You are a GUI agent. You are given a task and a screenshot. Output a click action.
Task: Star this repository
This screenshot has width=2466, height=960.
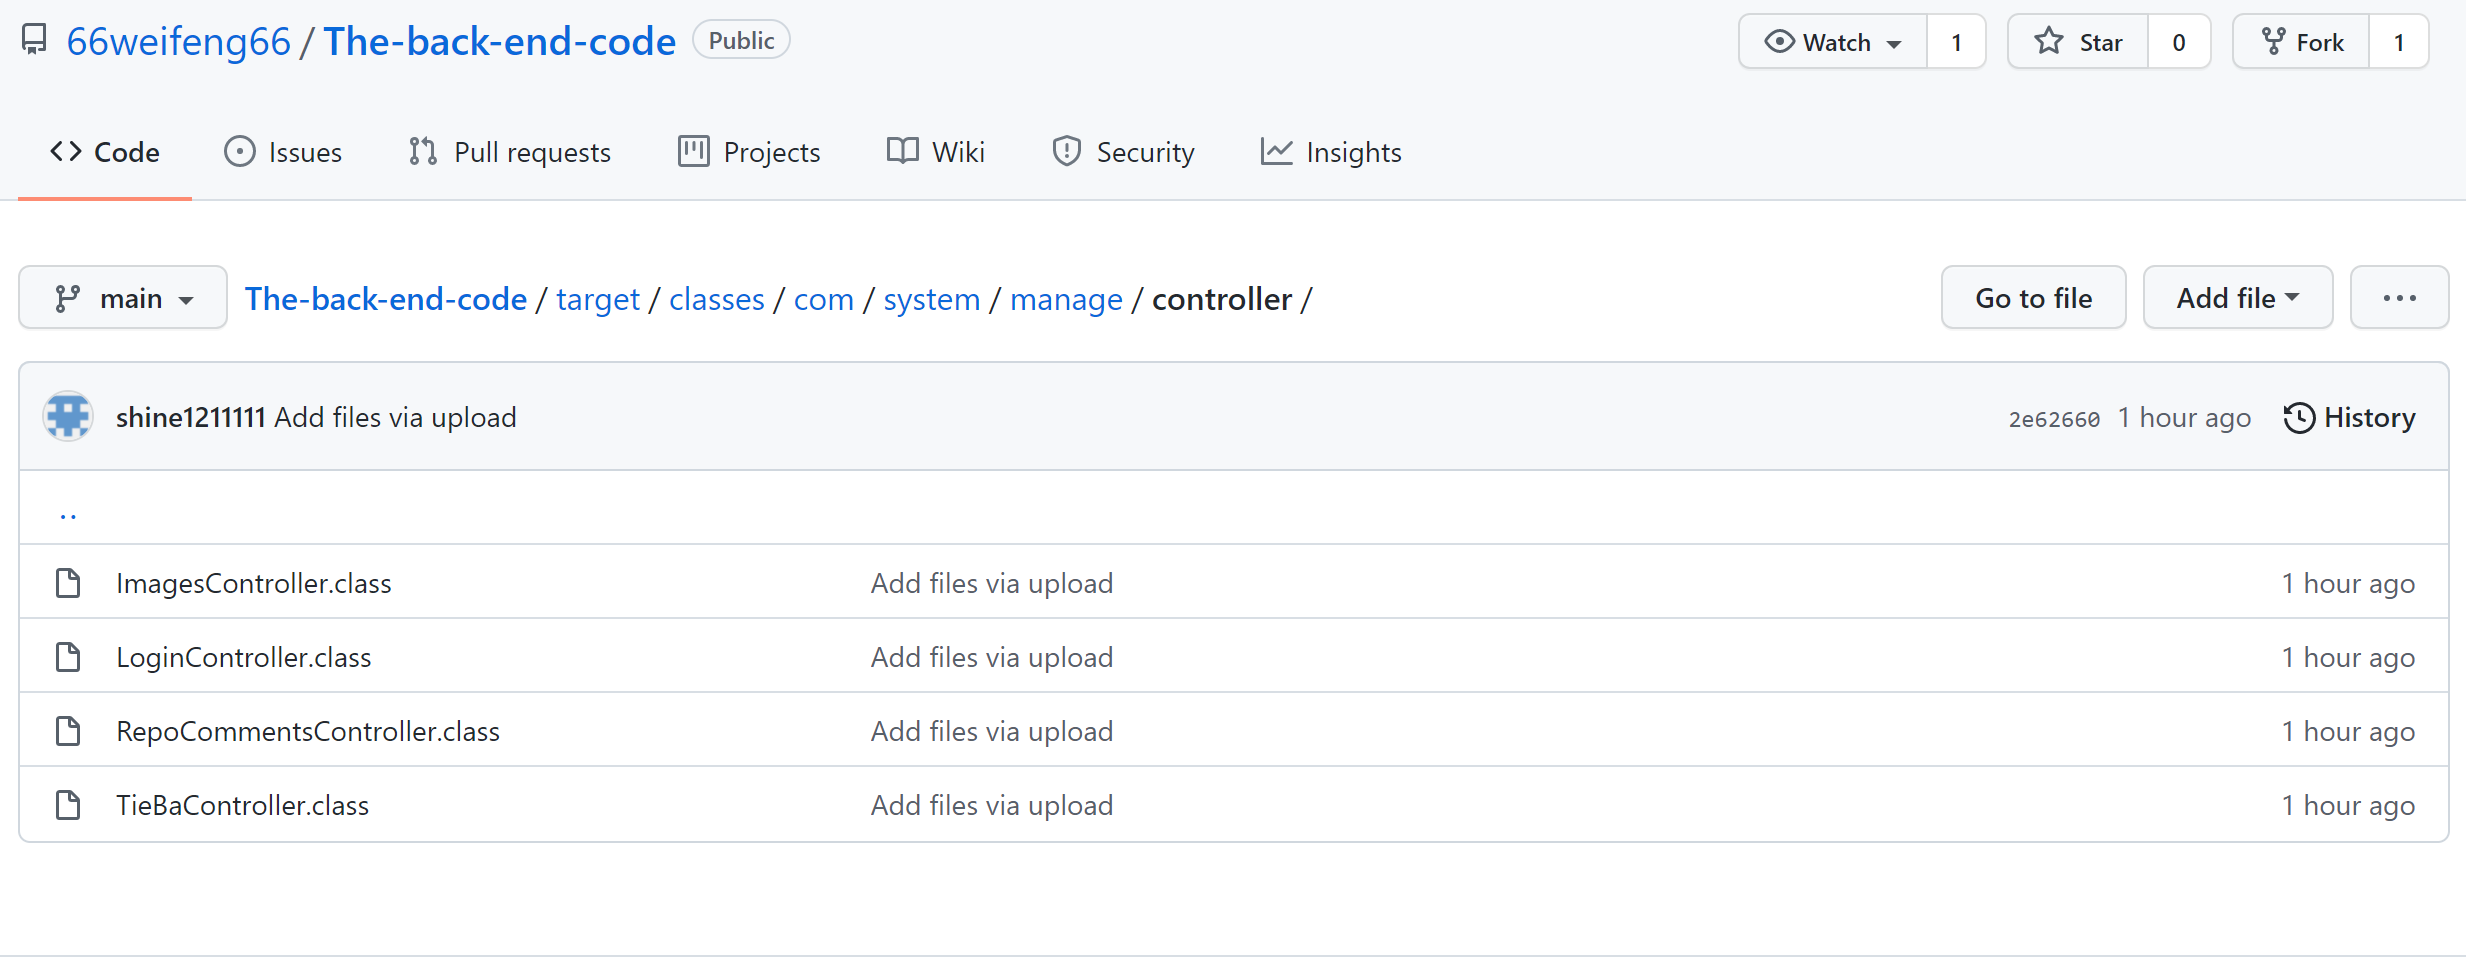click(x=2078, y=42)
